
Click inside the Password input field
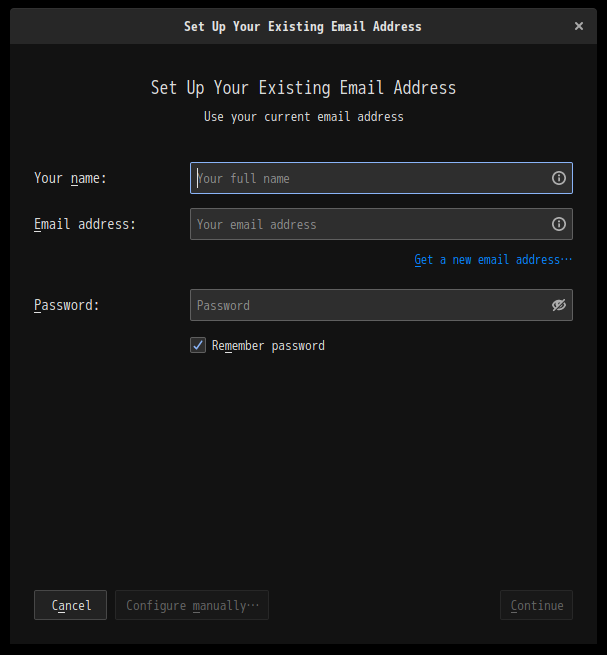[x=381, y=305]
